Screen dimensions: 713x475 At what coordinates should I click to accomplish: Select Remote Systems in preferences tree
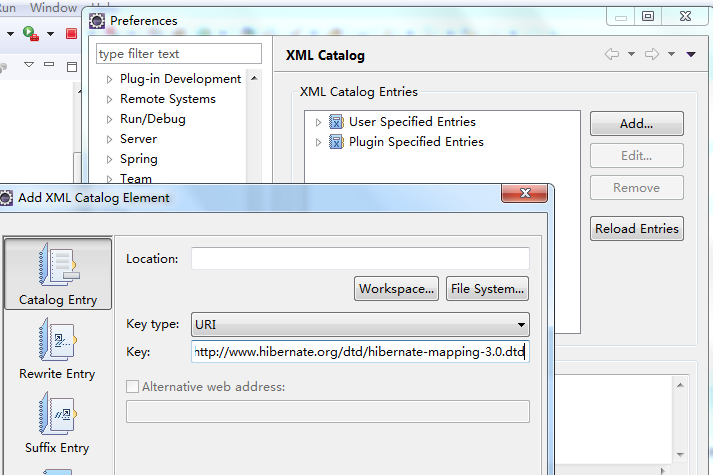coord(168,99)
